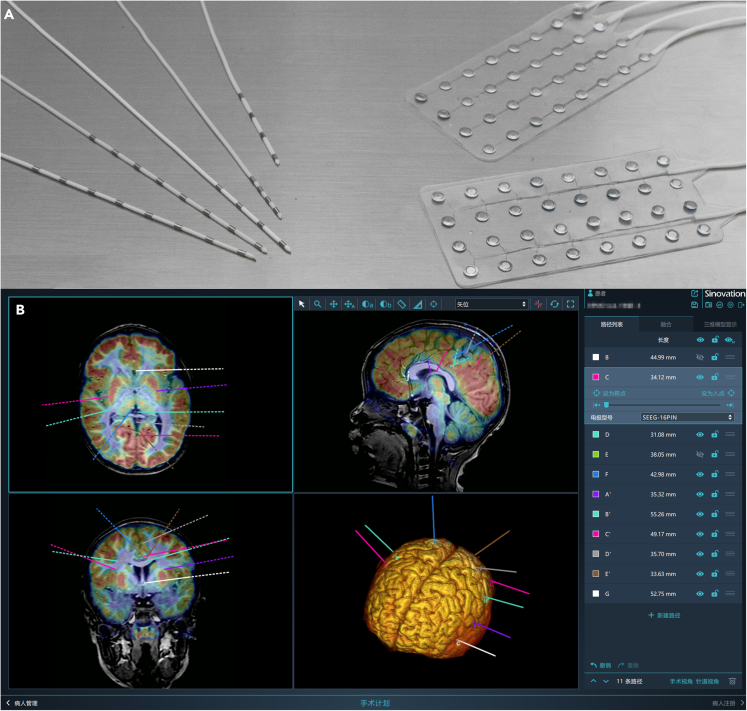This screenshot has height=711, width=747.
Task: Open the 三维模型显示 tab
Action: [718, 324]
